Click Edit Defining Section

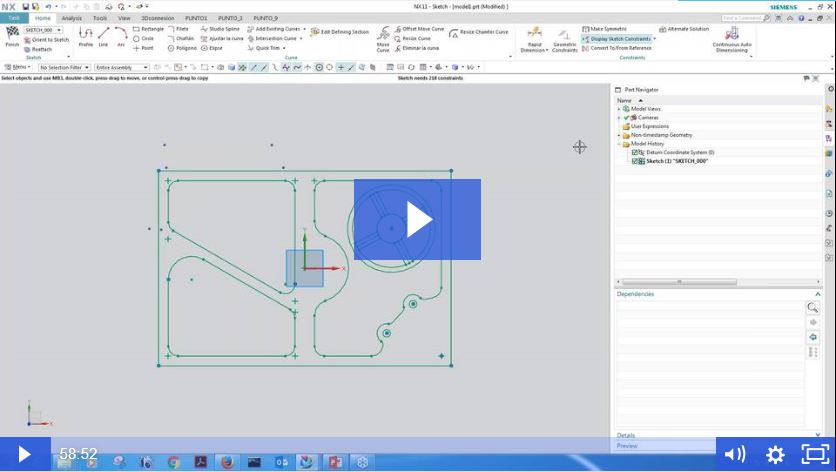coord(340,32)
